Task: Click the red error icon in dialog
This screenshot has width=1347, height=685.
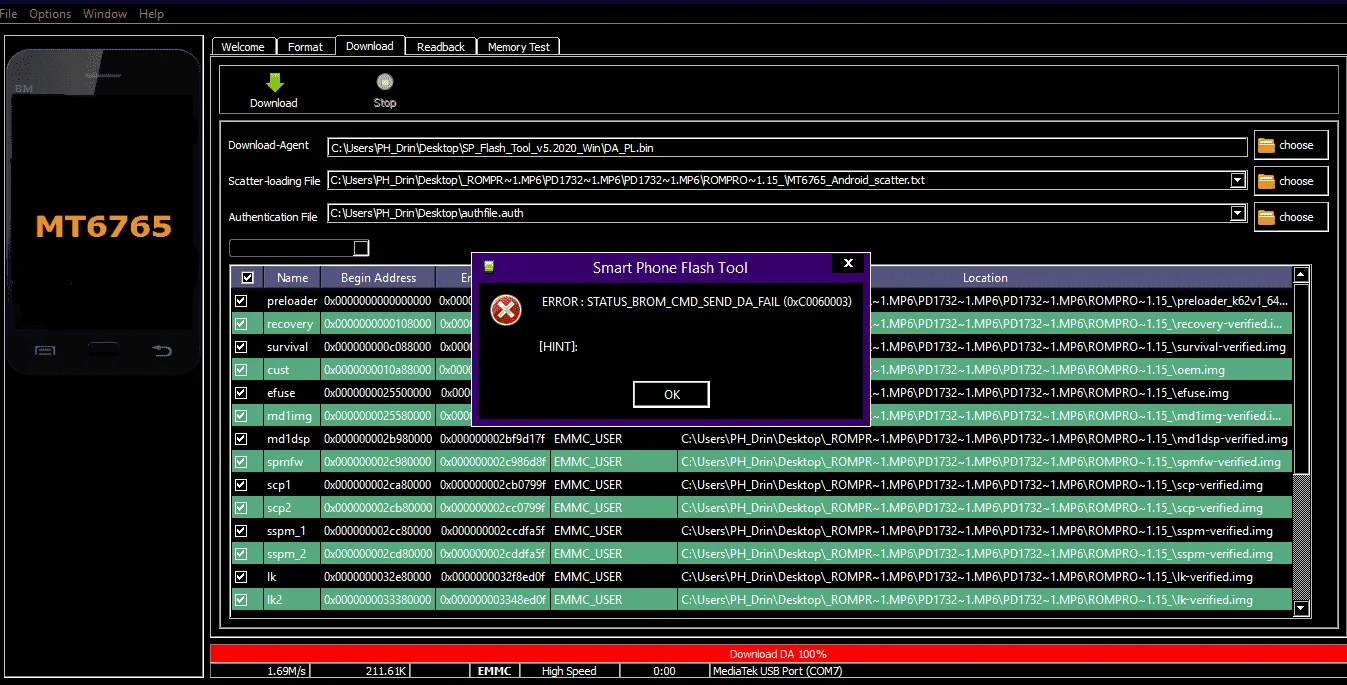Action: pos(506,310)
